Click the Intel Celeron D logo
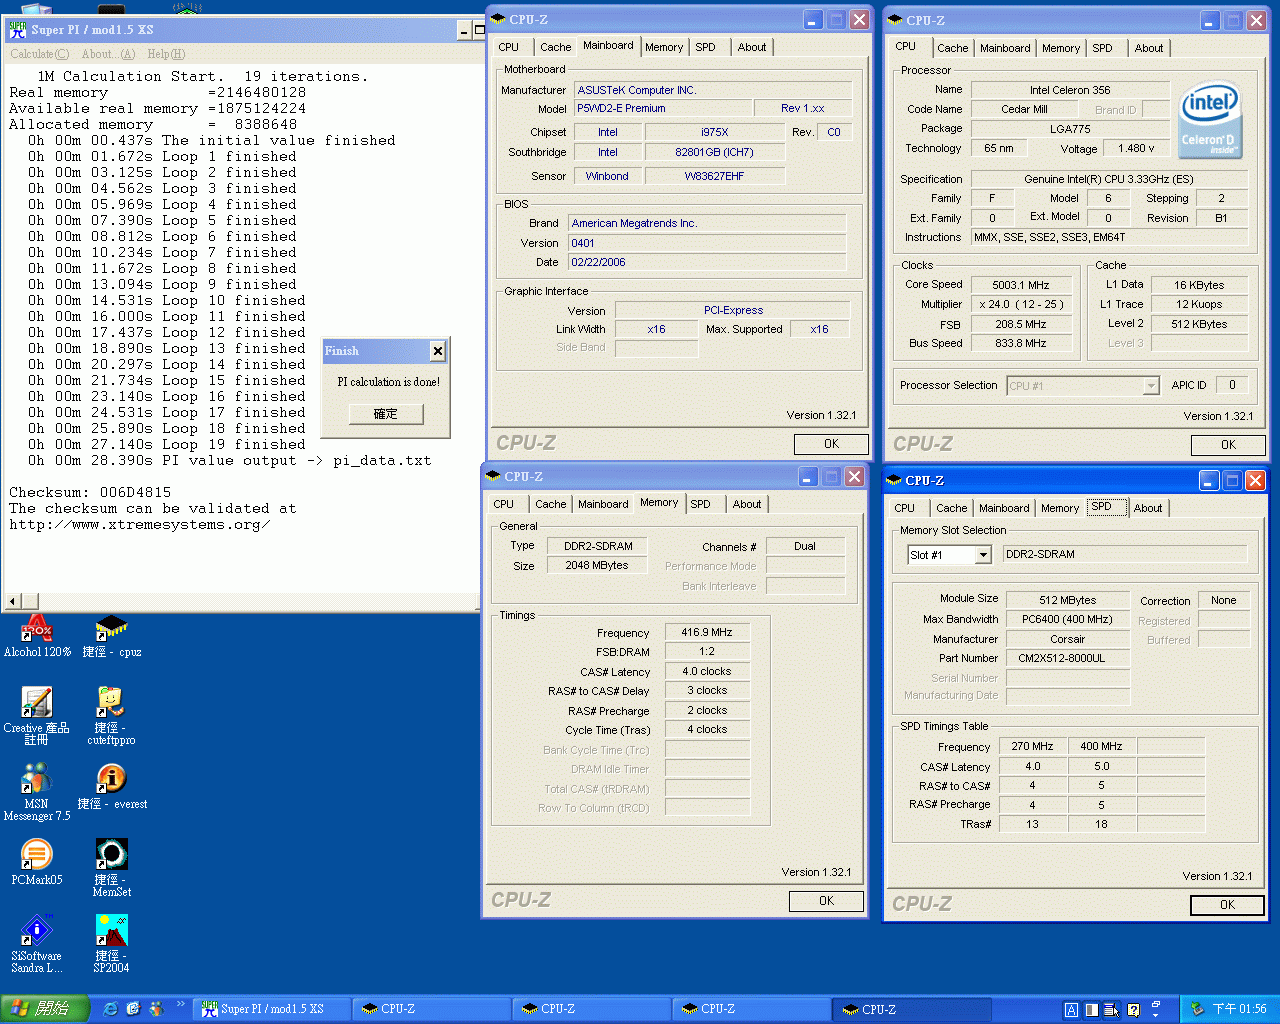This screenshot has height=1024, width=1280. [x=1209, y=119]
